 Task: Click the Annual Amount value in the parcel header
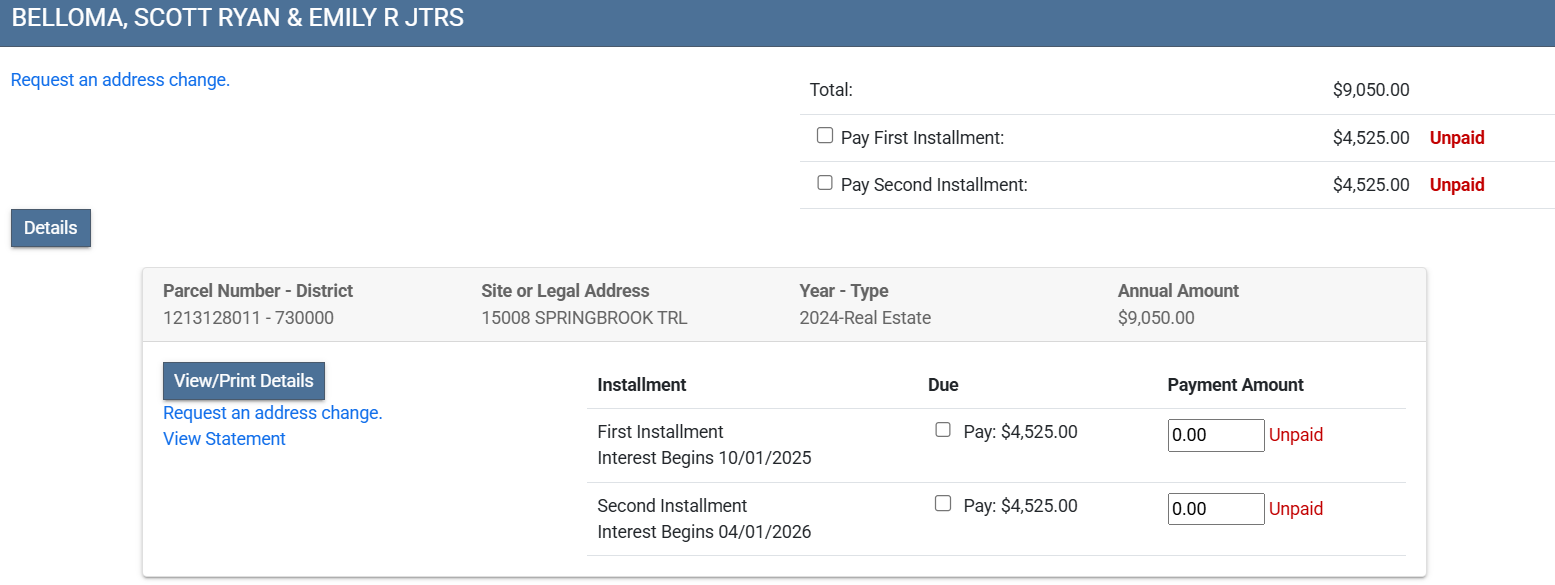(x=1156, y=318)
